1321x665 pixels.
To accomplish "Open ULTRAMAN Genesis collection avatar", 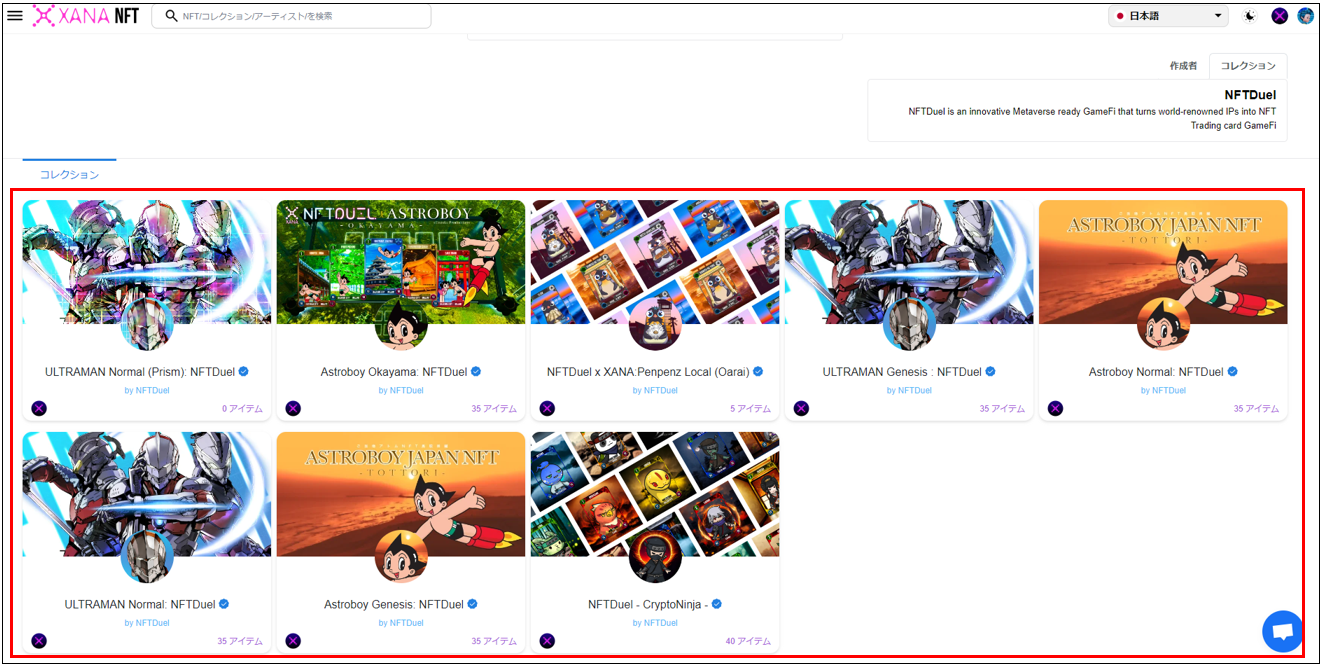I will [909, 324].
